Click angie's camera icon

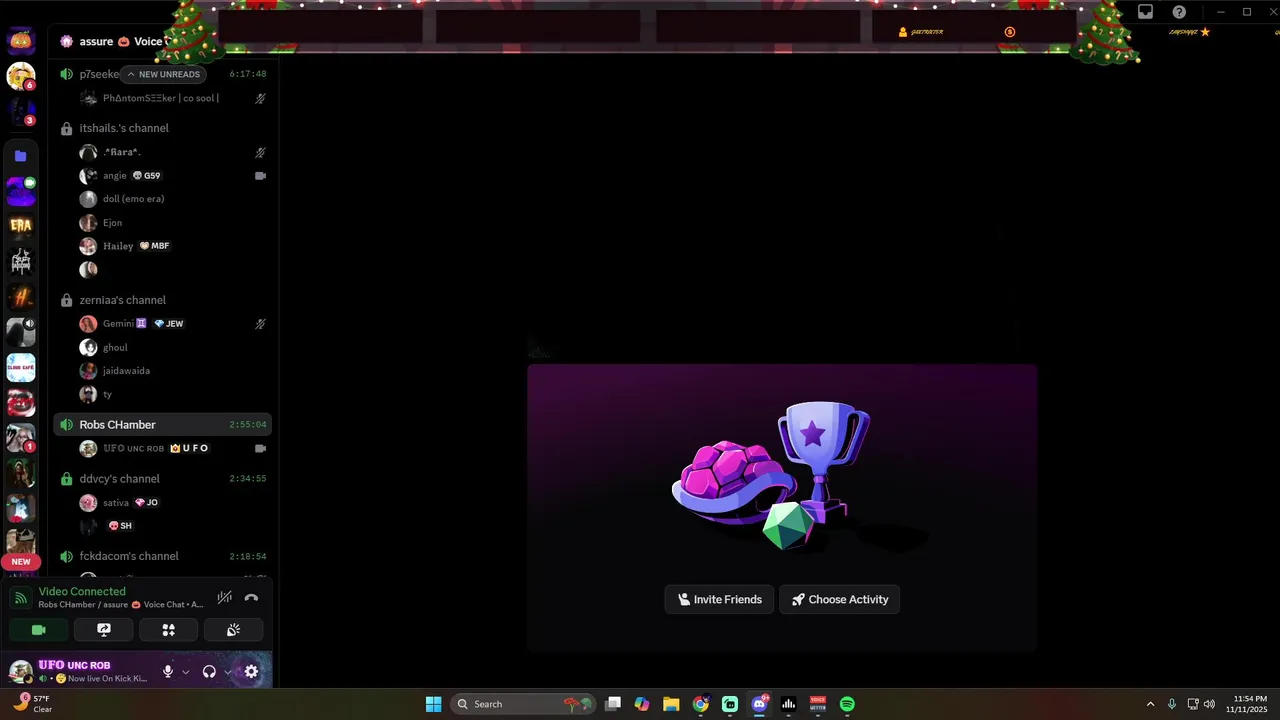pyautogui.click(x=260, y=175)
